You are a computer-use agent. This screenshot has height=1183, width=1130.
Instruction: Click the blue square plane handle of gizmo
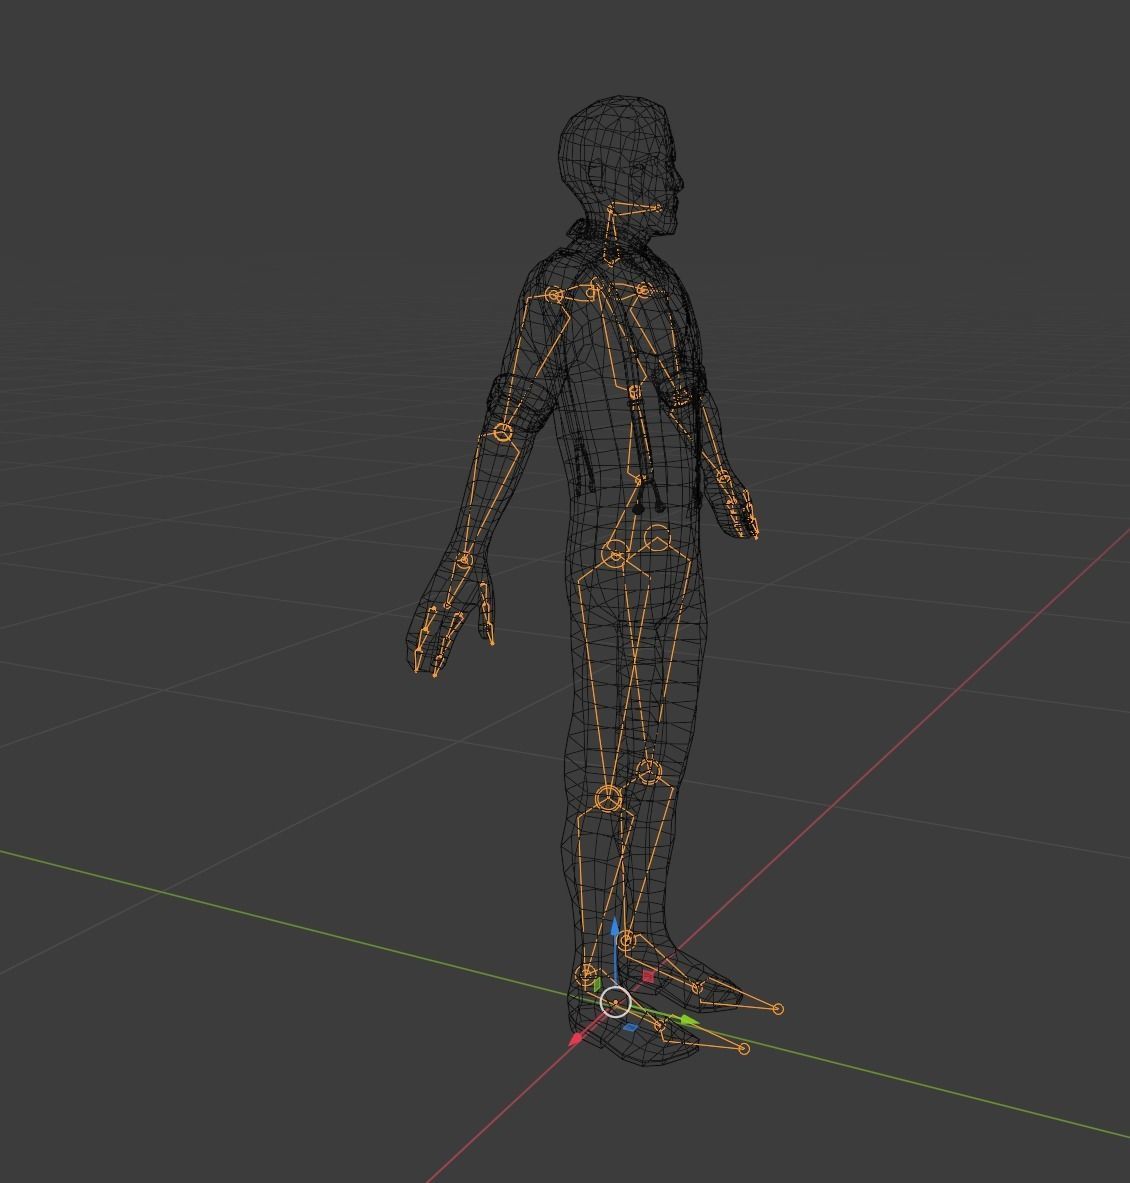(631, 1028)
